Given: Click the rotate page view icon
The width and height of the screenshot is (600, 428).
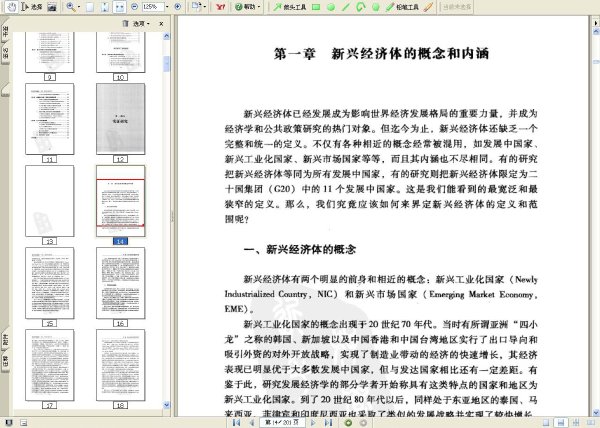Looking at the screenshot, I should coord(196,7).
